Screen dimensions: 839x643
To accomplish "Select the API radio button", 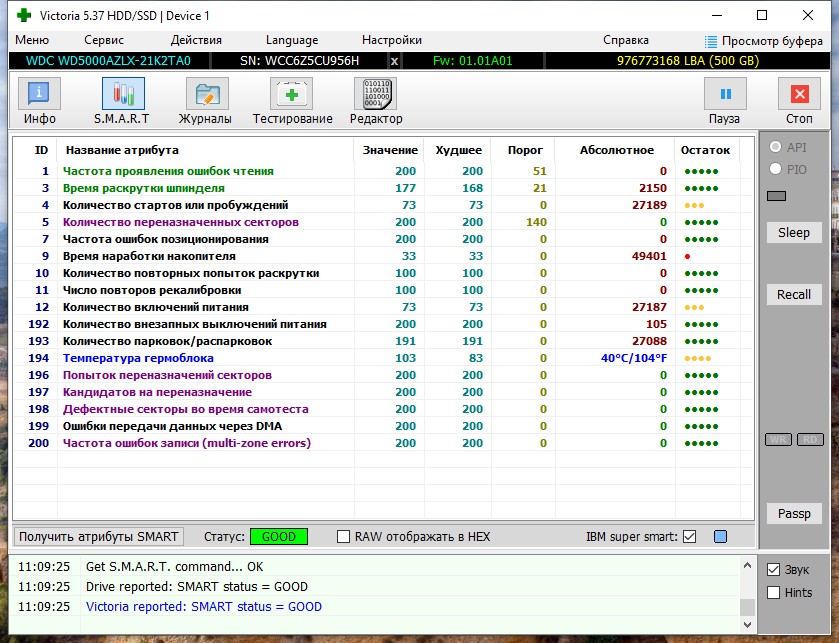I will click(775, 147).
